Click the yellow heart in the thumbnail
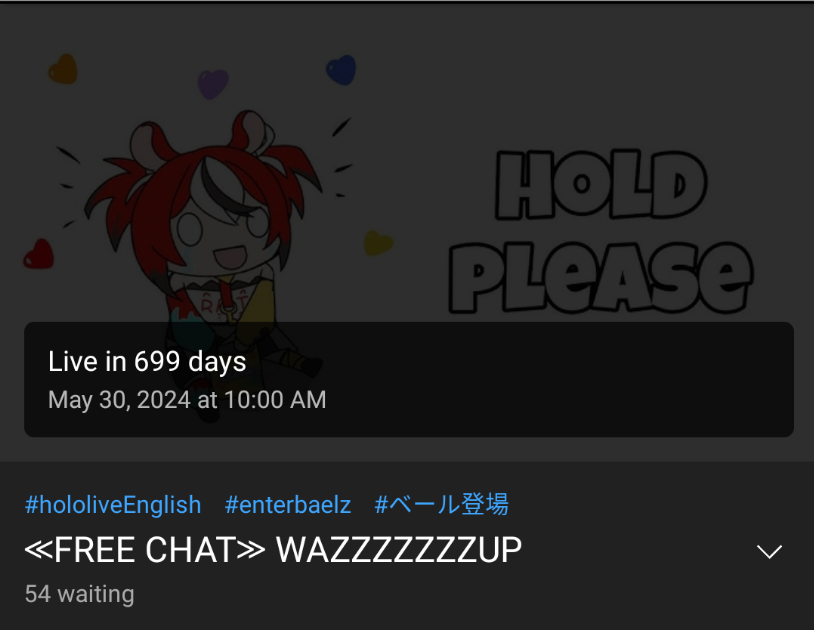 pos(378,242)
